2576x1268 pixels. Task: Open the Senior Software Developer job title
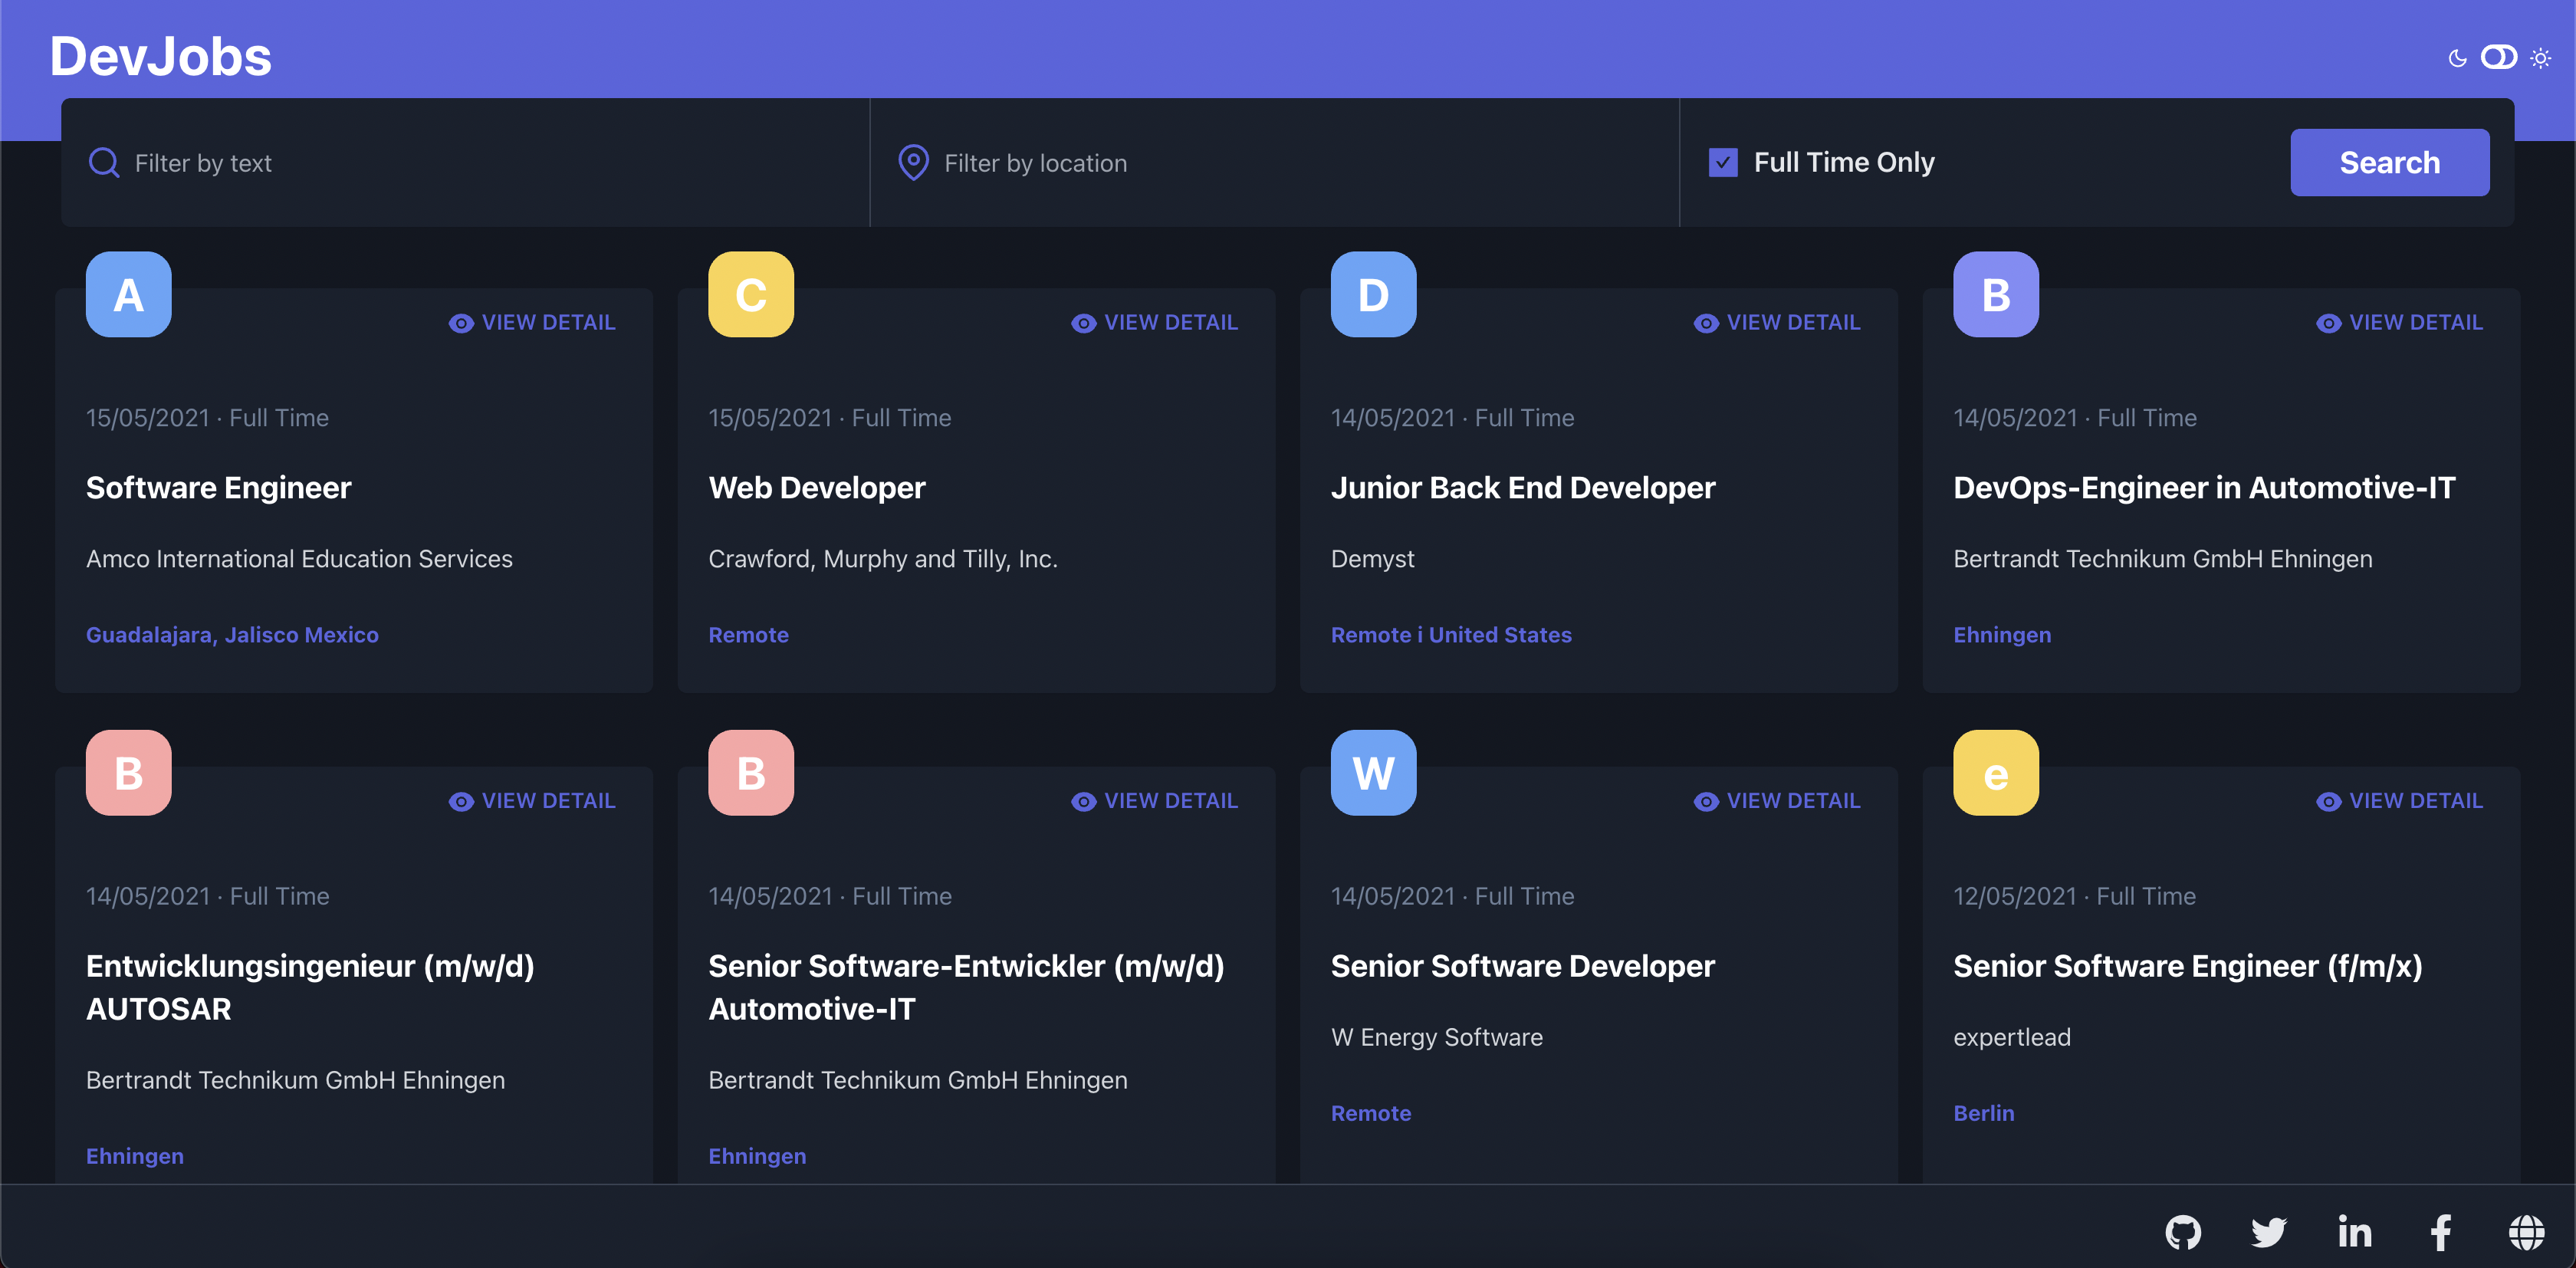click(1522, 966)
